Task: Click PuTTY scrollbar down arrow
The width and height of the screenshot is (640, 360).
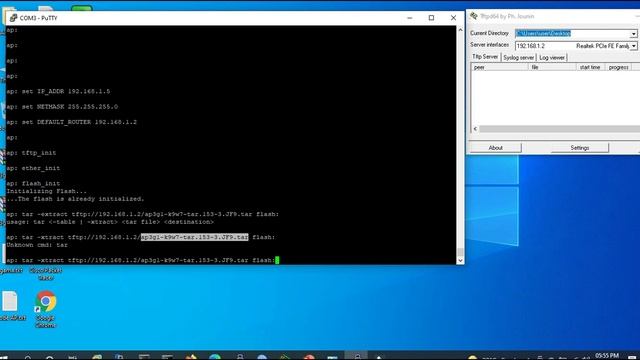Action: pyautogui.click(x=460, y=260)
